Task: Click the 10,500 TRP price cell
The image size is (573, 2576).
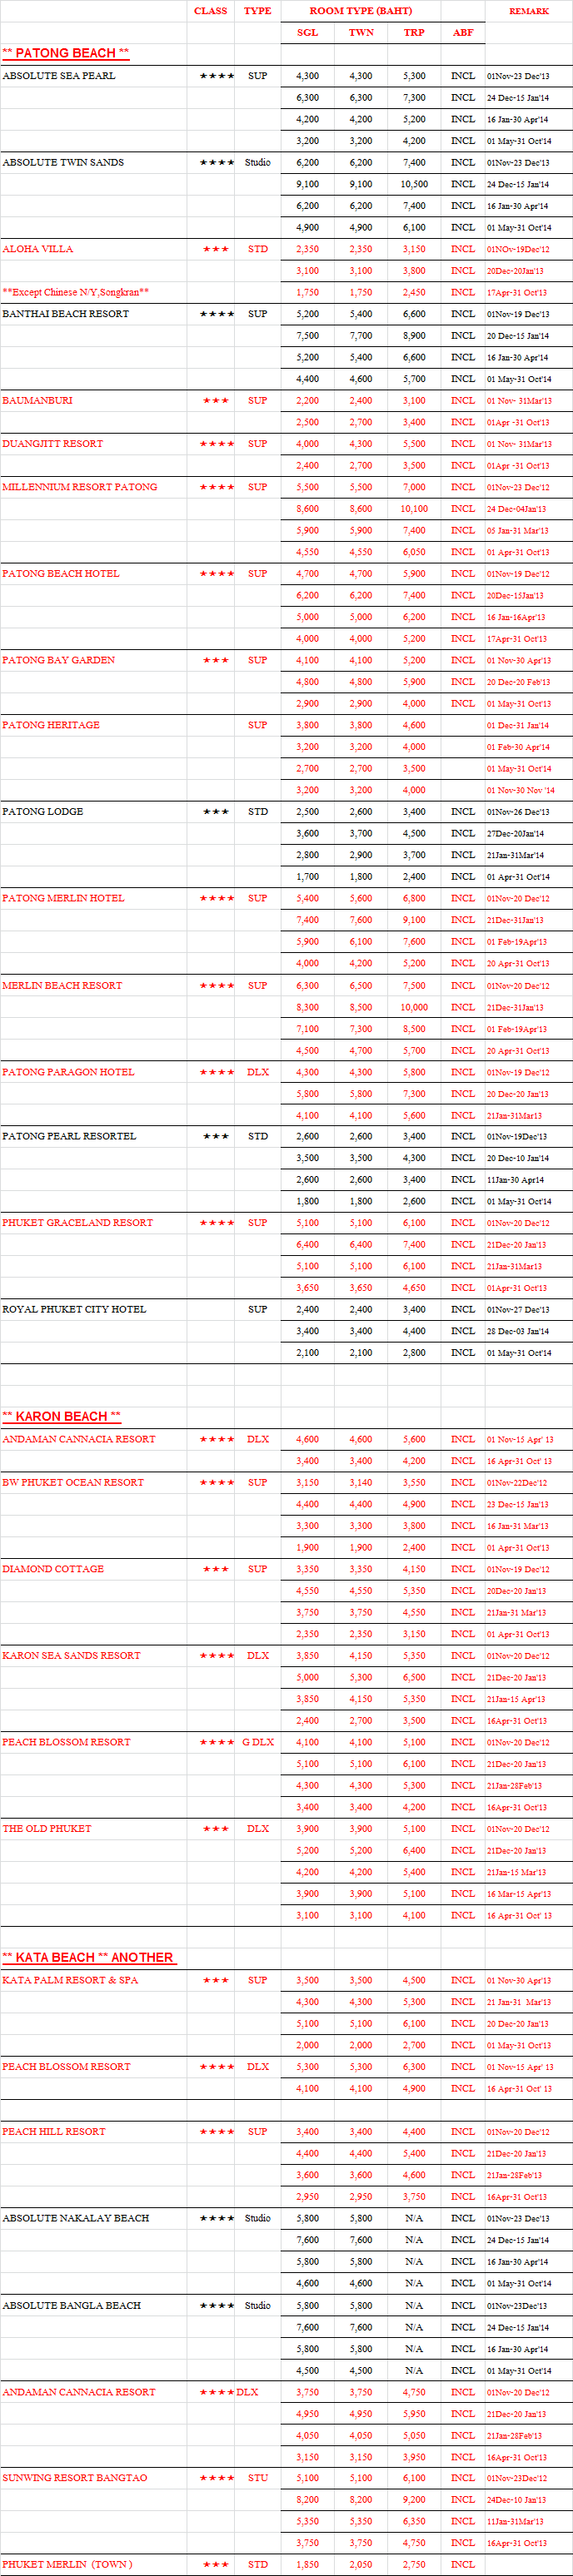Action: (414, 184)
